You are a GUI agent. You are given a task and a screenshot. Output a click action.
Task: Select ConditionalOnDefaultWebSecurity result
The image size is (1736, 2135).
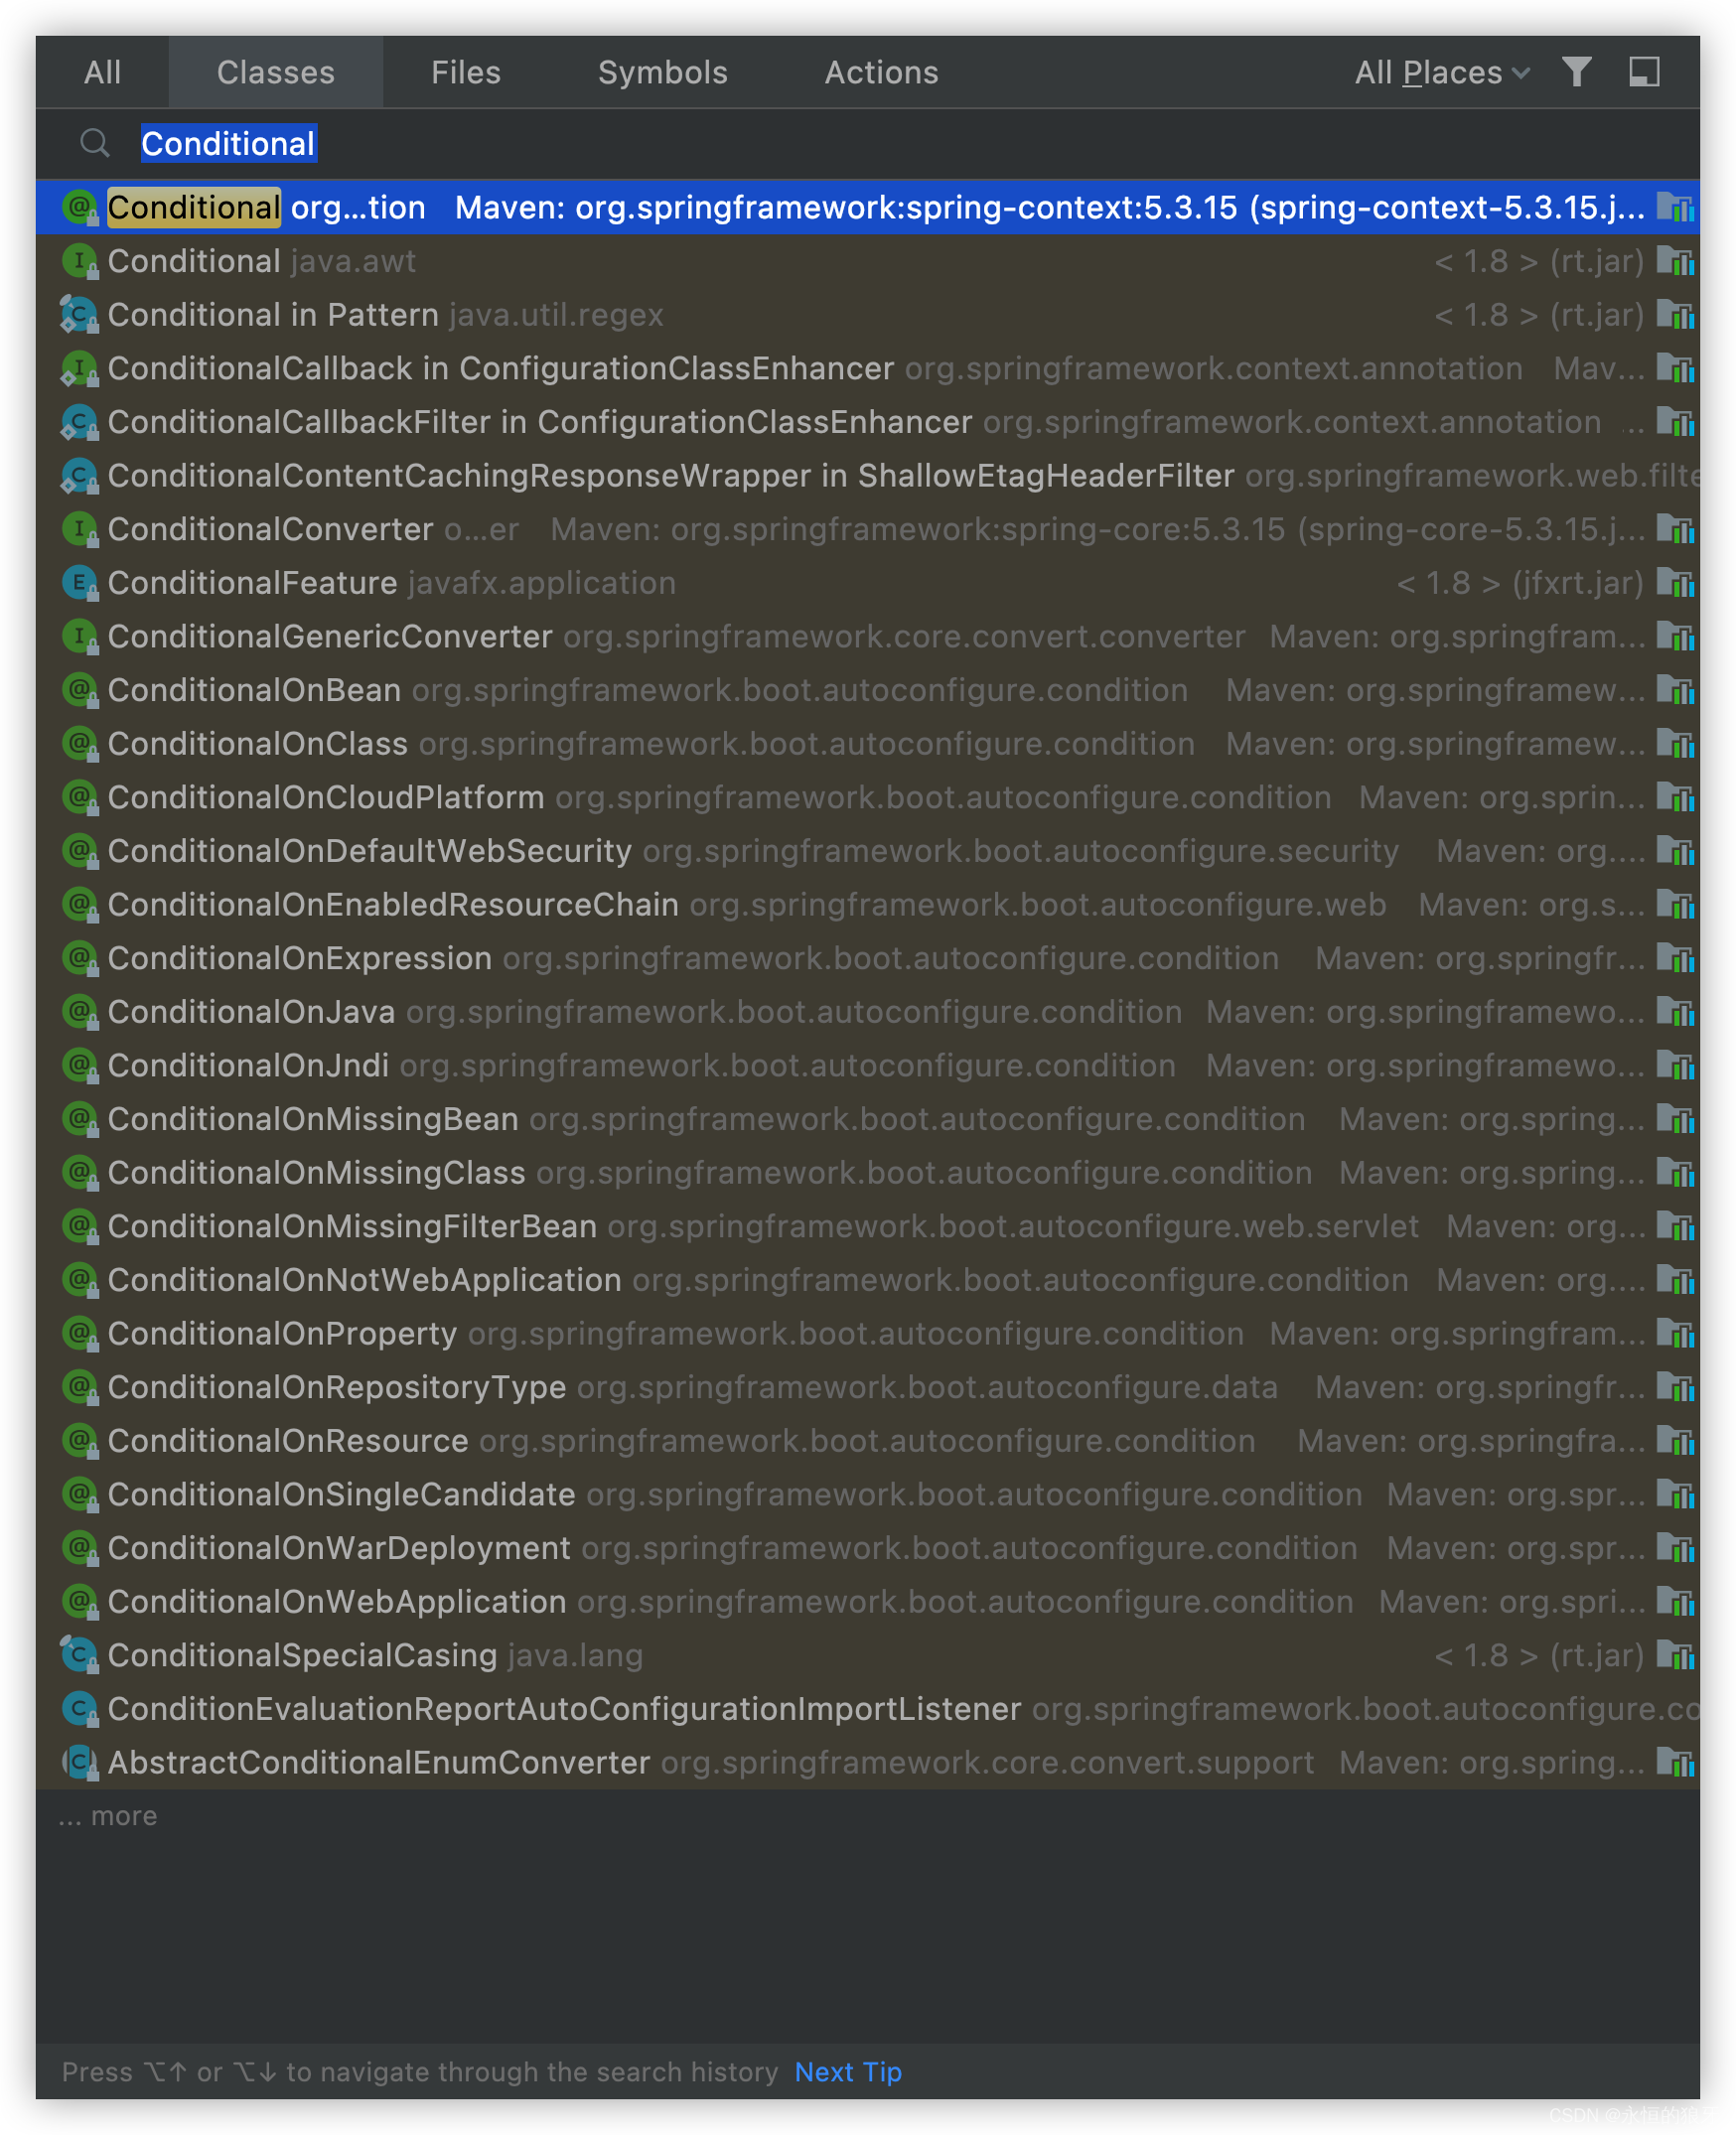(868, 851)
